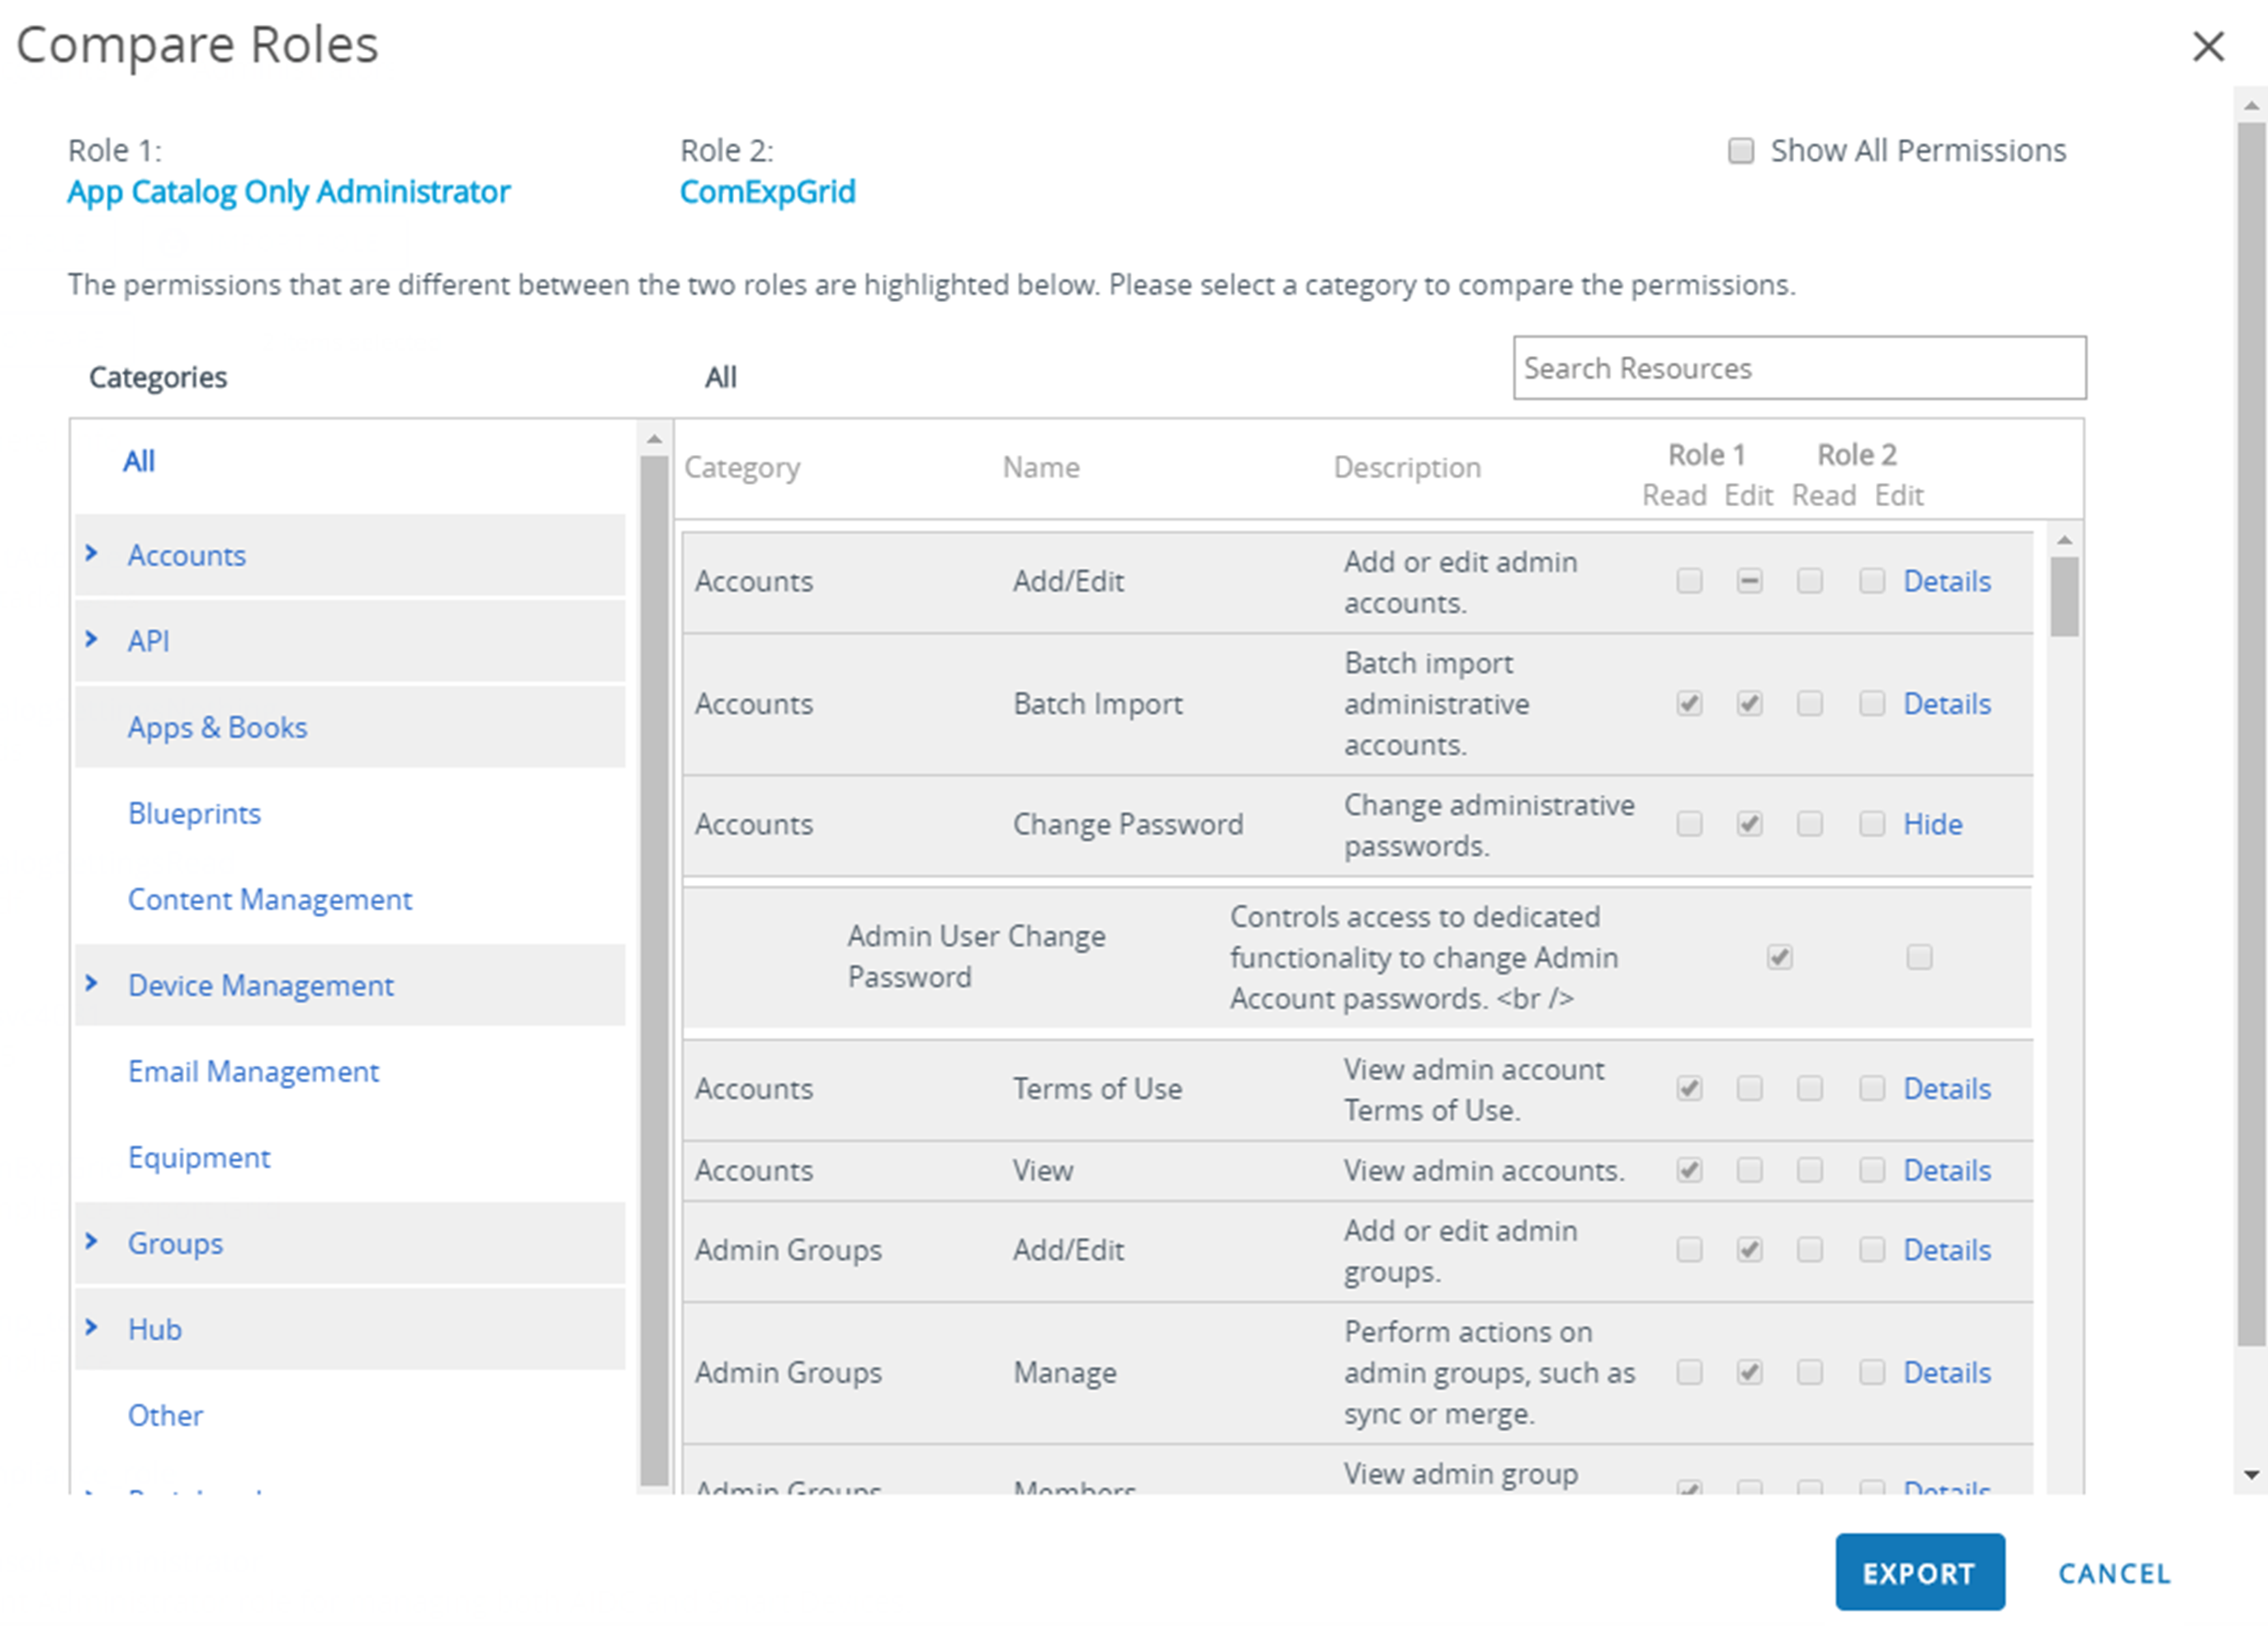Click the Details link for Accounts View
This screenshot has width=2268, height=1643.
[1953, 1169]
